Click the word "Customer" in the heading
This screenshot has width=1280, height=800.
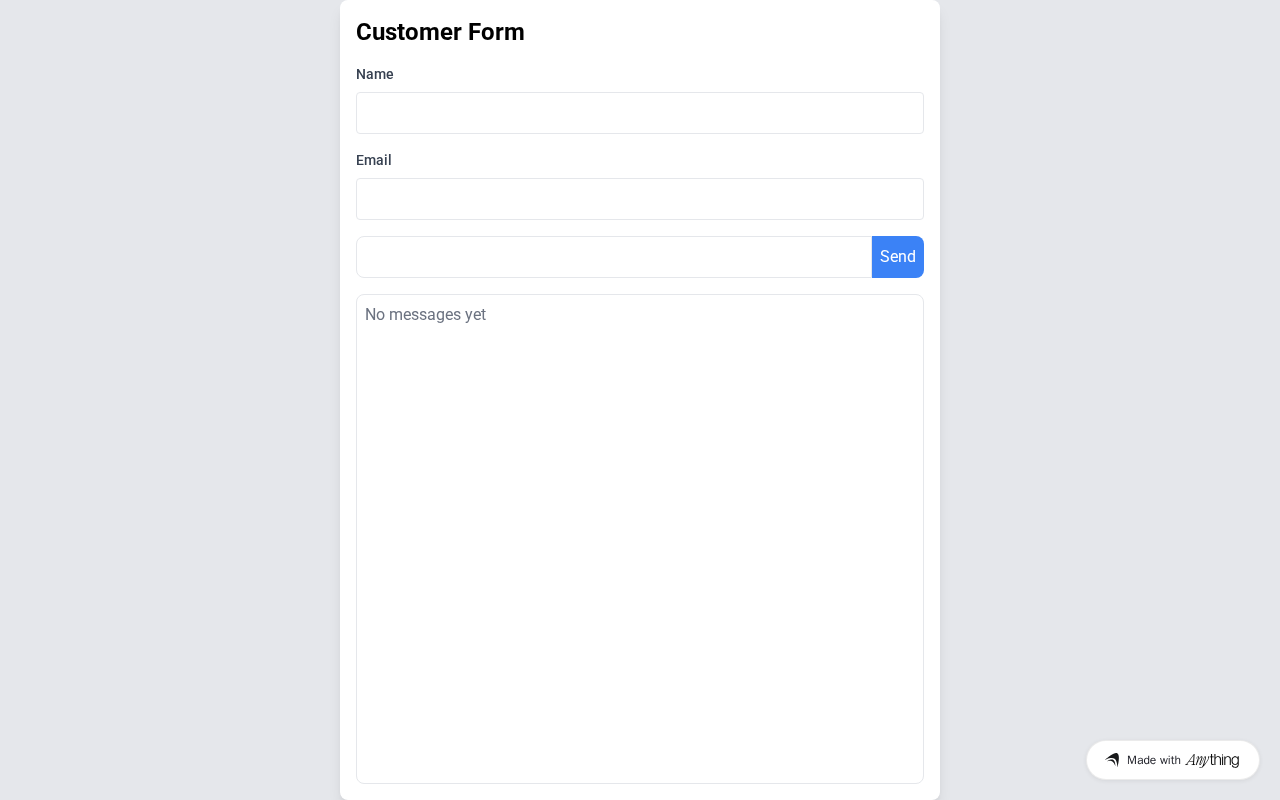[408, 32]
